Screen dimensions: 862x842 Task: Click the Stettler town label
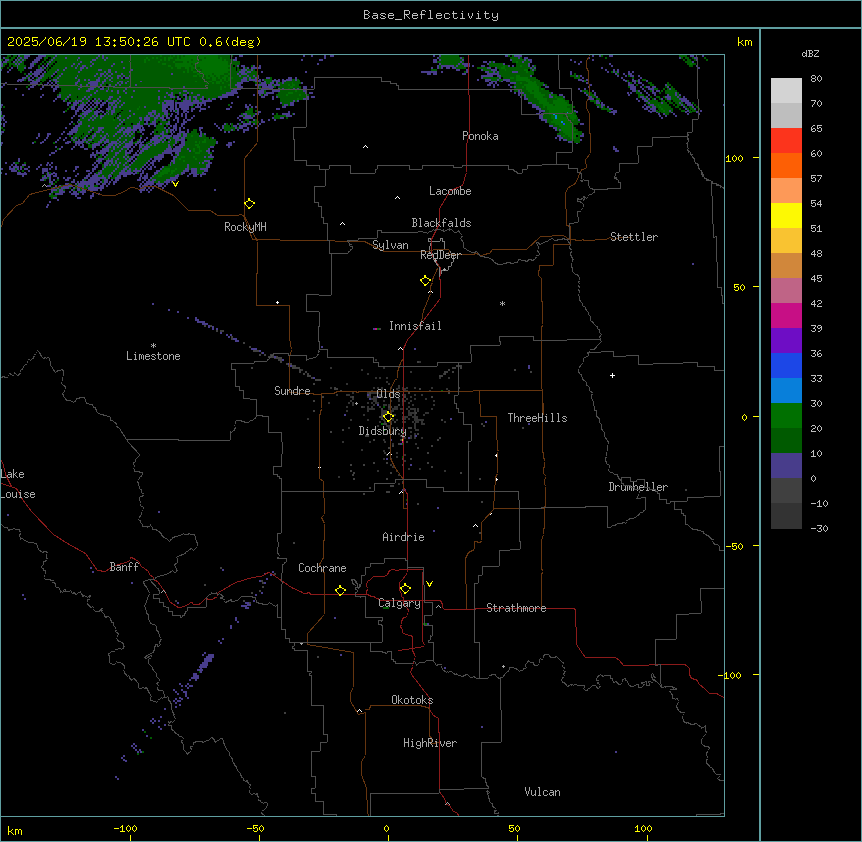pos(633,237)
